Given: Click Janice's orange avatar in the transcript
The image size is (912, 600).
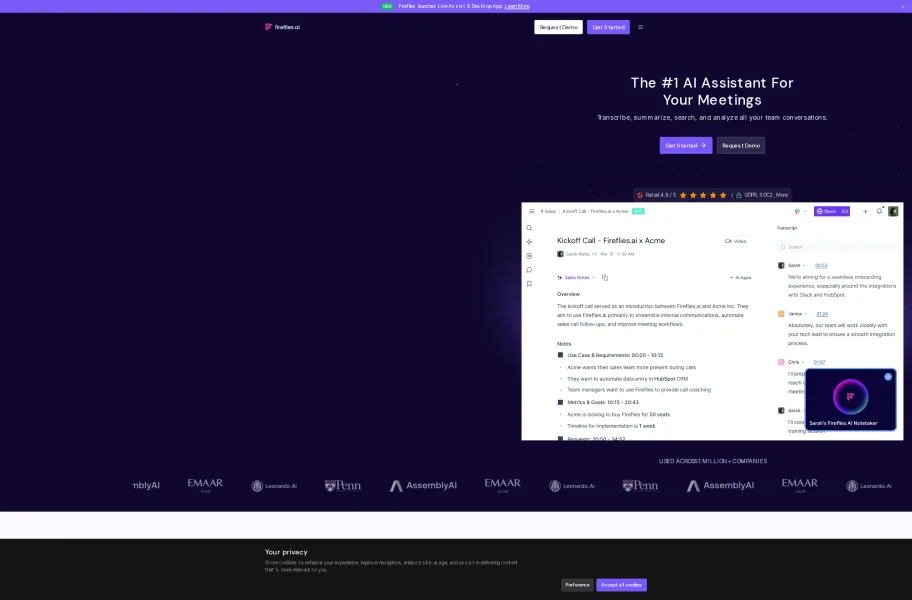Looking at the screenshot, I should (781, 314).
